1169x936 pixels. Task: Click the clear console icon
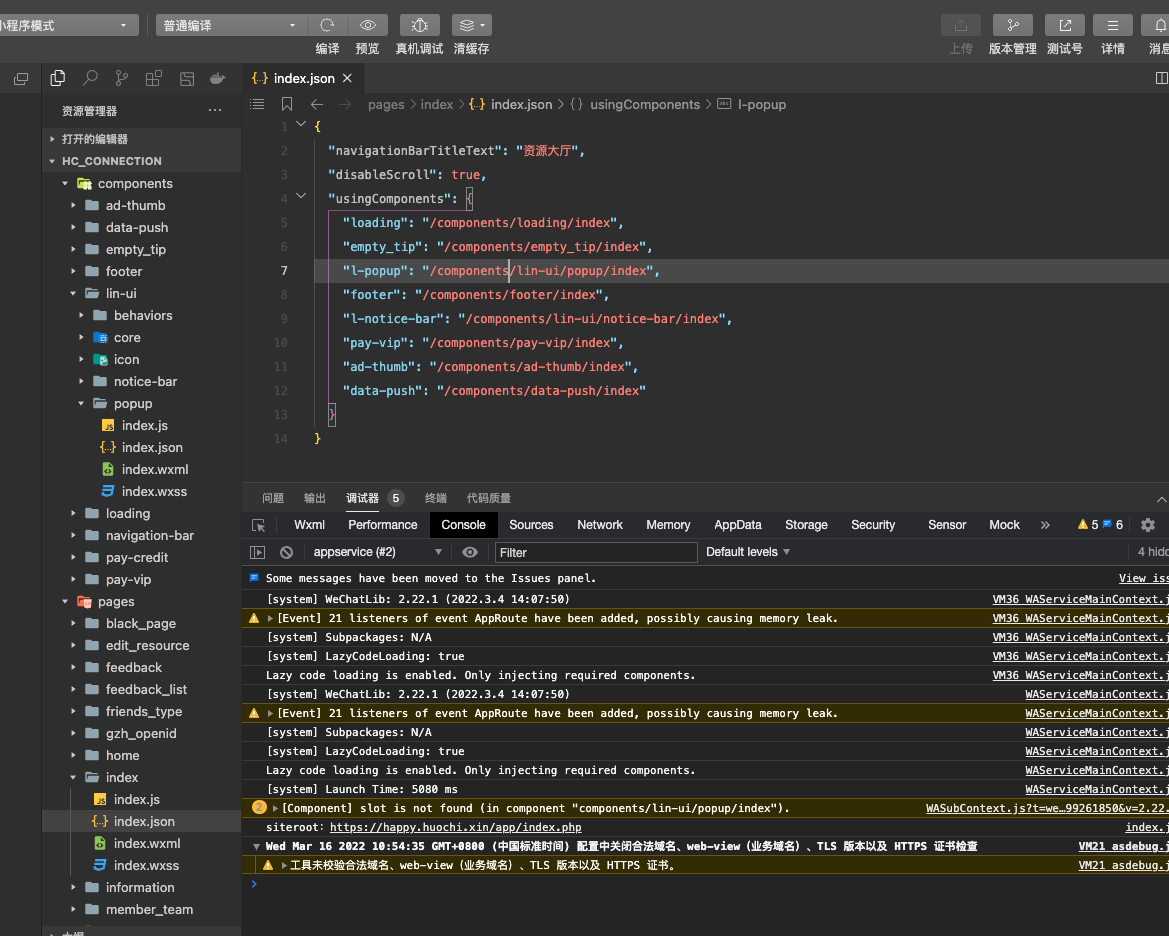click(x=286, y=553)
